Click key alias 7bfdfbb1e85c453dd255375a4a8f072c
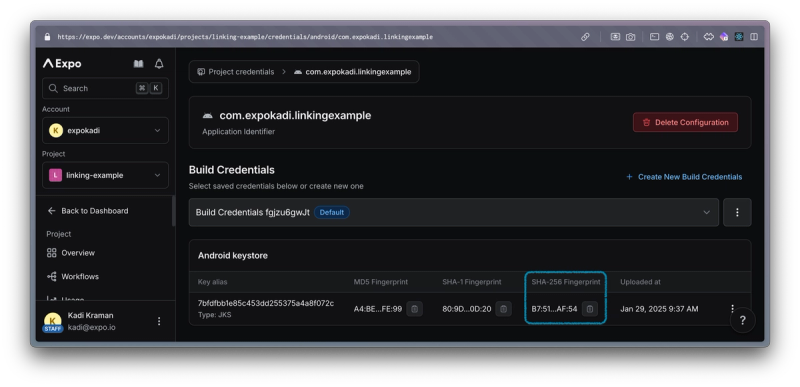Screen dimensions: 800x387 tap(266, 303)
